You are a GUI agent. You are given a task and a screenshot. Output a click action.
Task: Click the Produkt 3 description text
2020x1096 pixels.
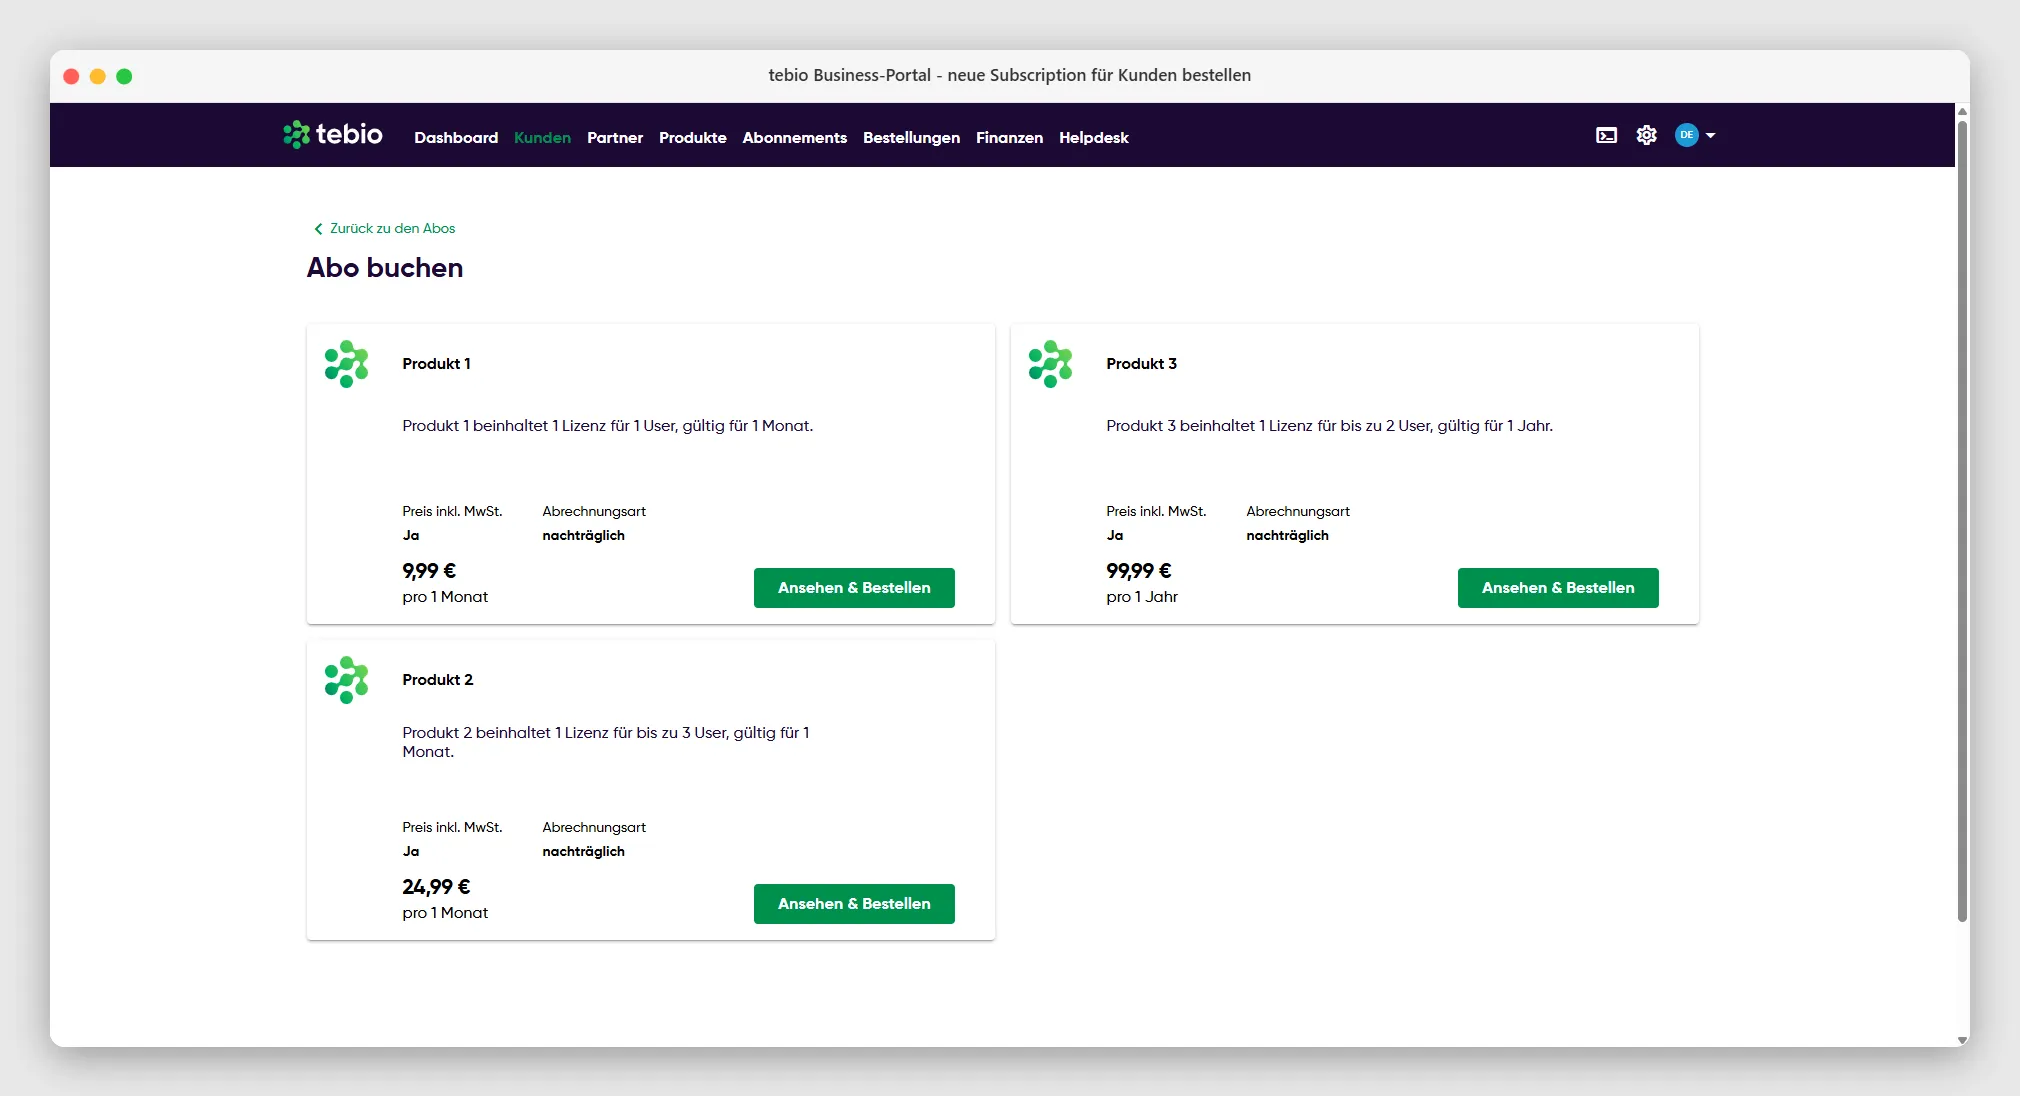1329,426
